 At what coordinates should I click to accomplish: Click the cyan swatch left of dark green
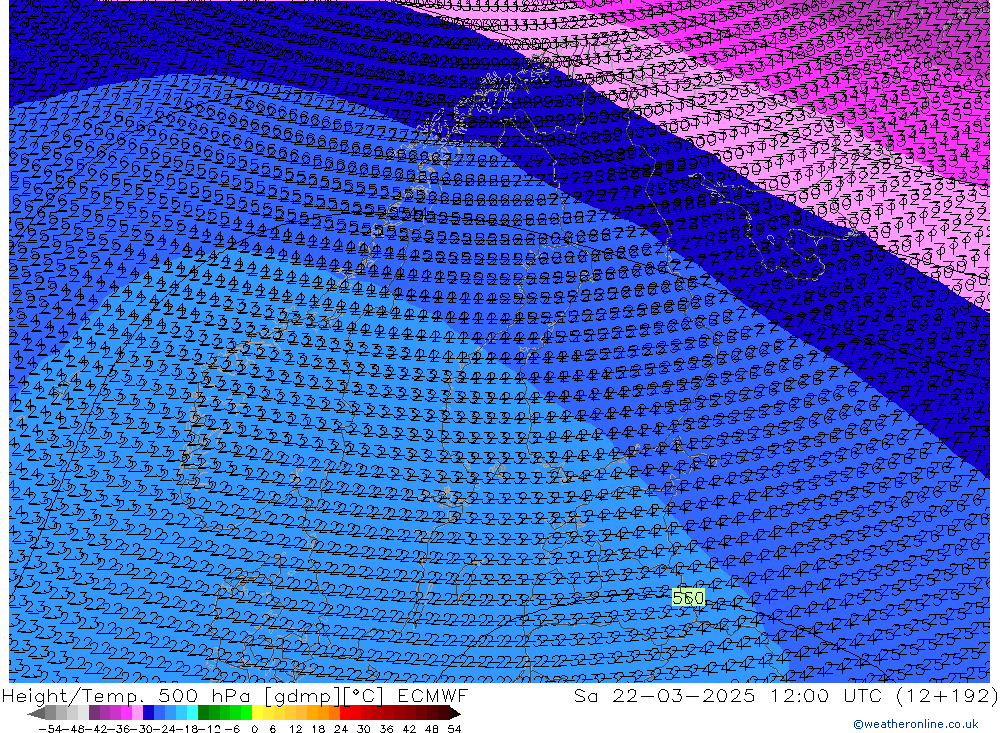192,713
